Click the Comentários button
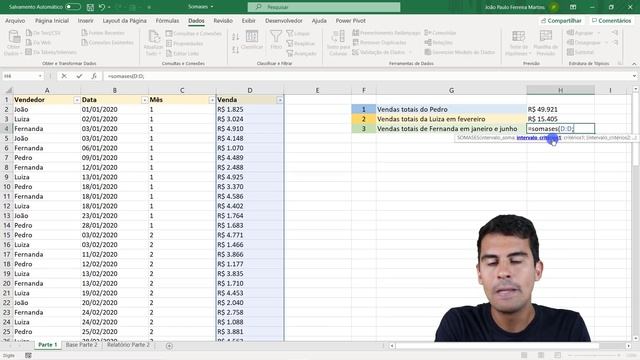640x360 pixels. coord(611,20)
